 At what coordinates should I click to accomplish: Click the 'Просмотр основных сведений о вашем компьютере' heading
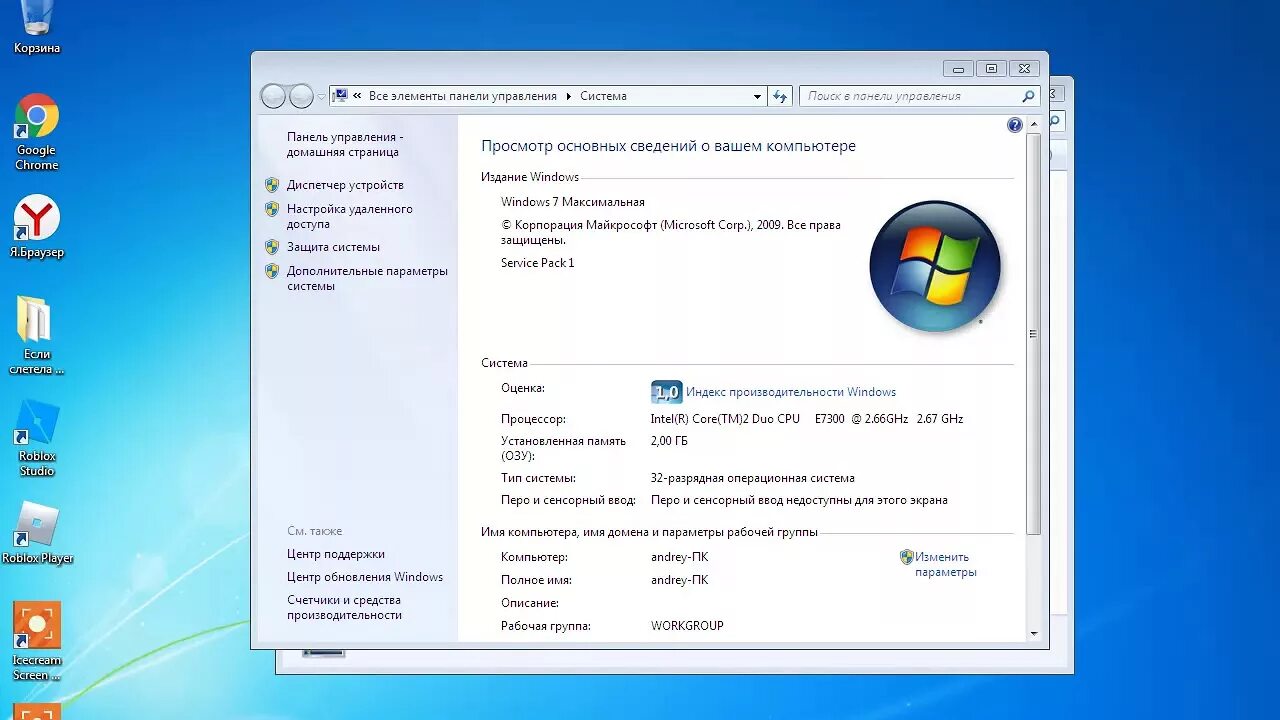pyautogui.click(x=668, y=146)
